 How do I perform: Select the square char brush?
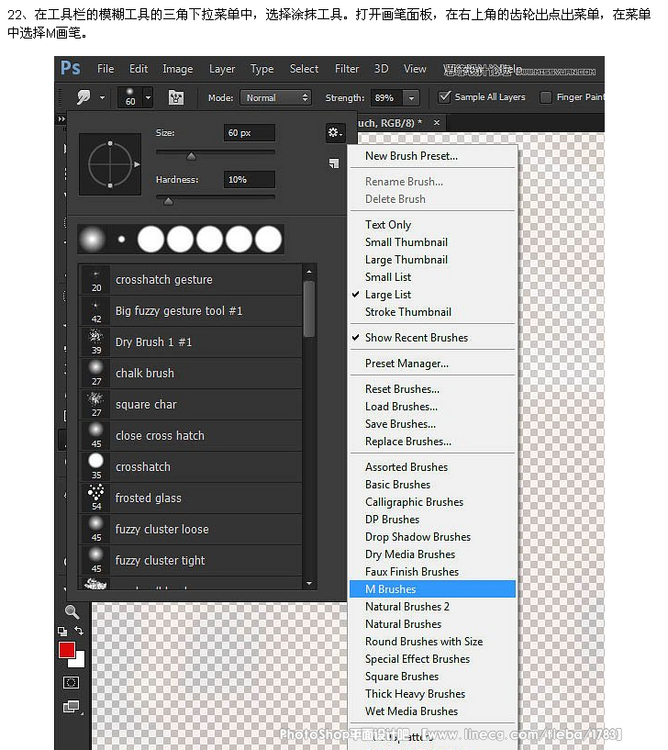click(x=190, y=404)
